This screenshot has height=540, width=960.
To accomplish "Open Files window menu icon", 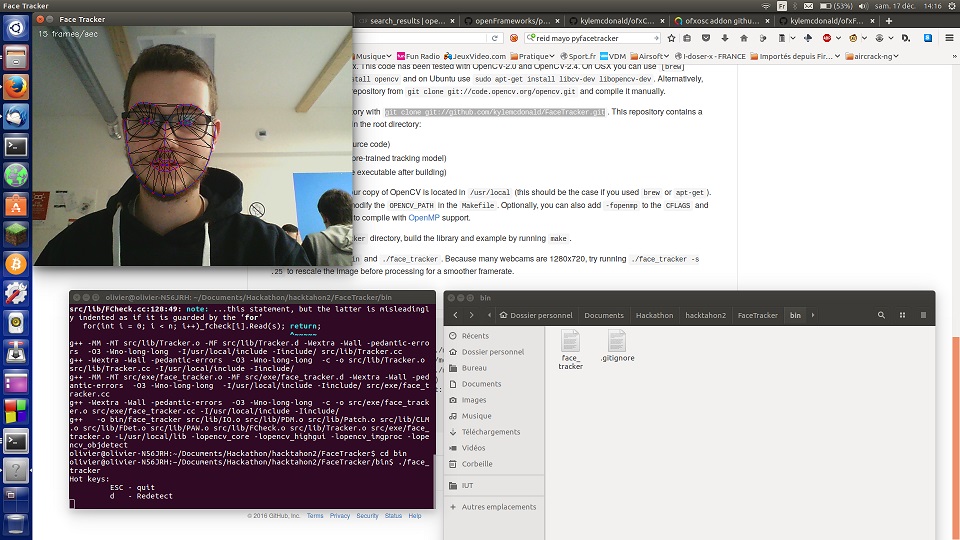I will pos(923,315).
